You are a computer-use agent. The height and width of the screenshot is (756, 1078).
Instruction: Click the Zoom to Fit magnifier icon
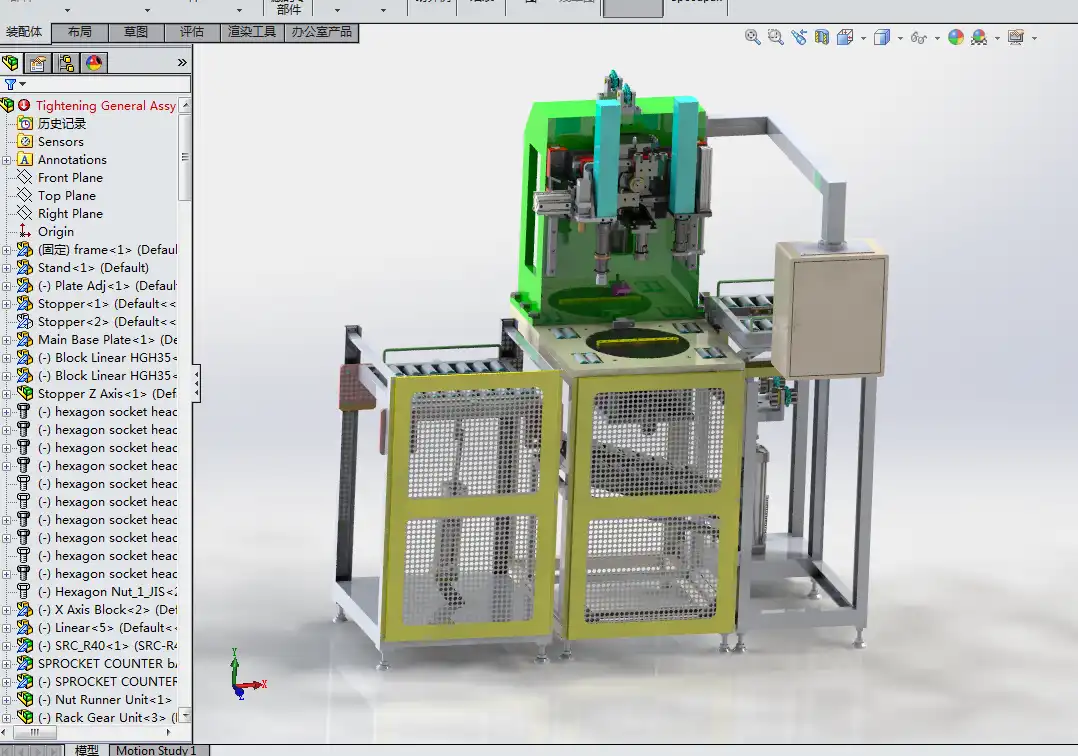[x=753, y=37]
